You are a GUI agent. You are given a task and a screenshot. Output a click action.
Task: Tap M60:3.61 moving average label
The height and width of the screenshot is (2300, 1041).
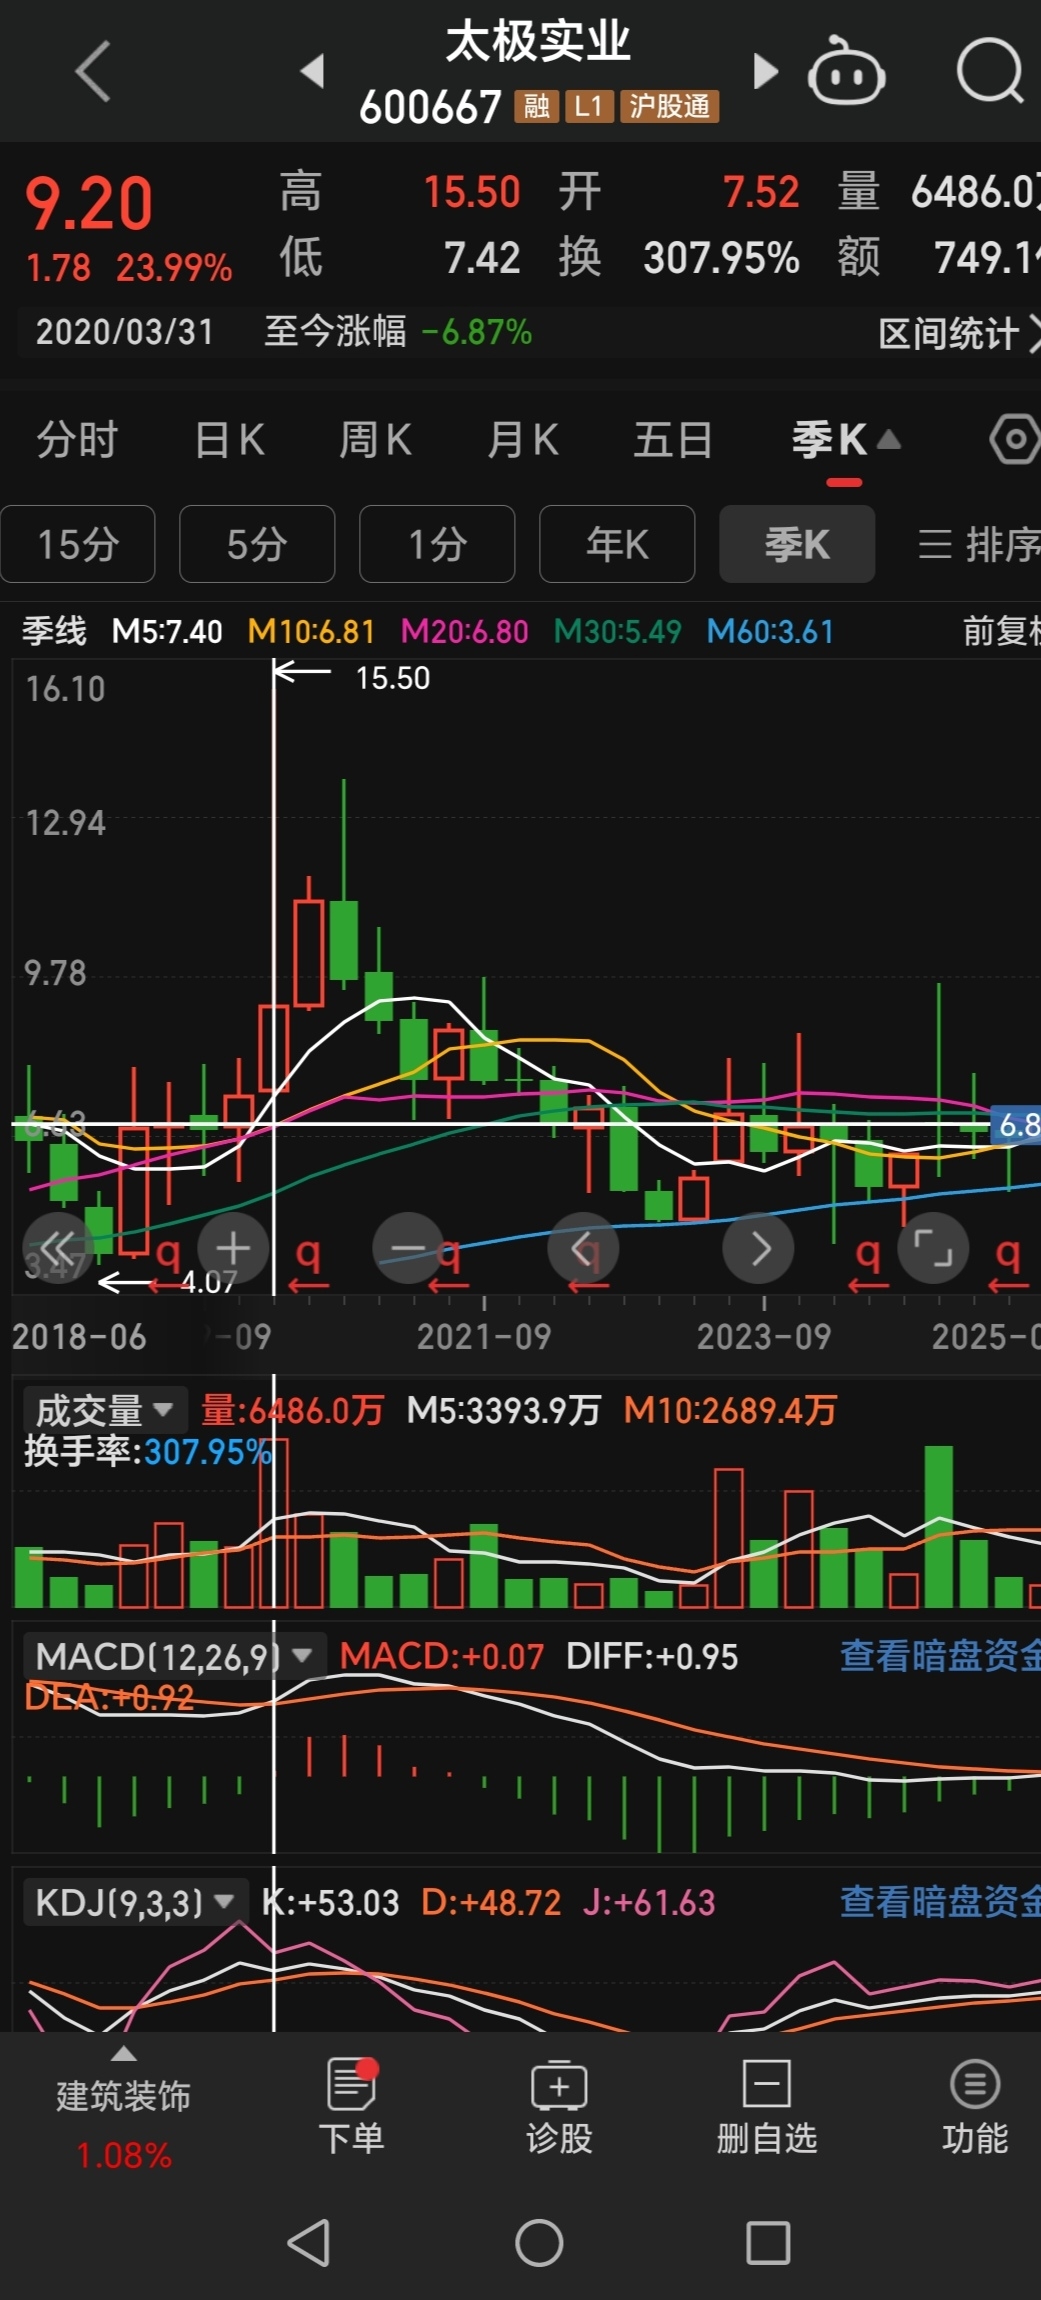(770, 631)
